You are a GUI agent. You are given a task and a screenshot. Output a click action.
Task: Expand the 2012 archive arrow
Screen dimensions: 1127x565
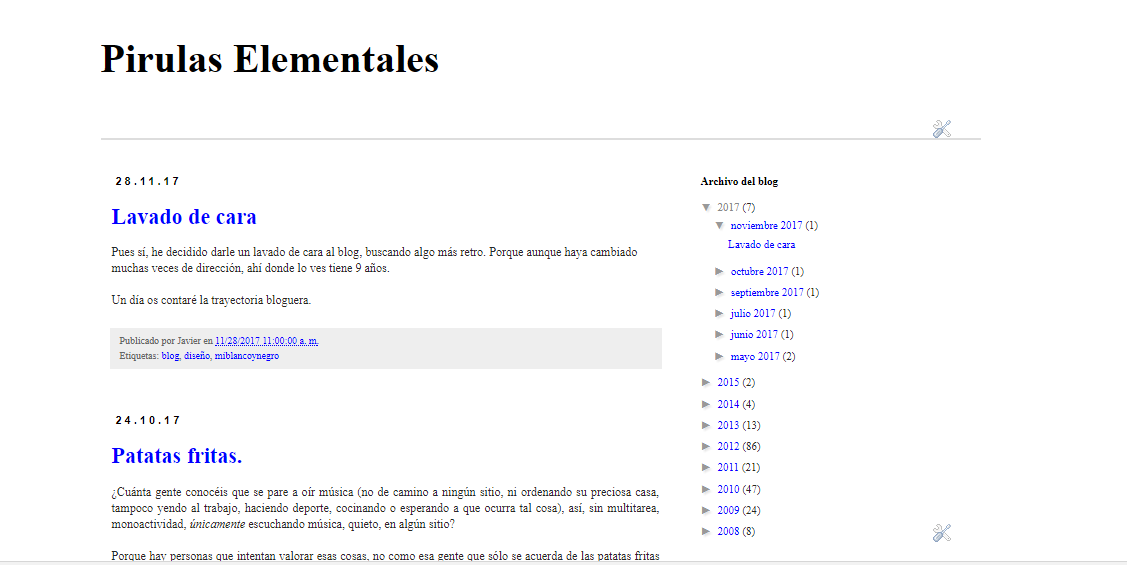click(x=707, y=446)
